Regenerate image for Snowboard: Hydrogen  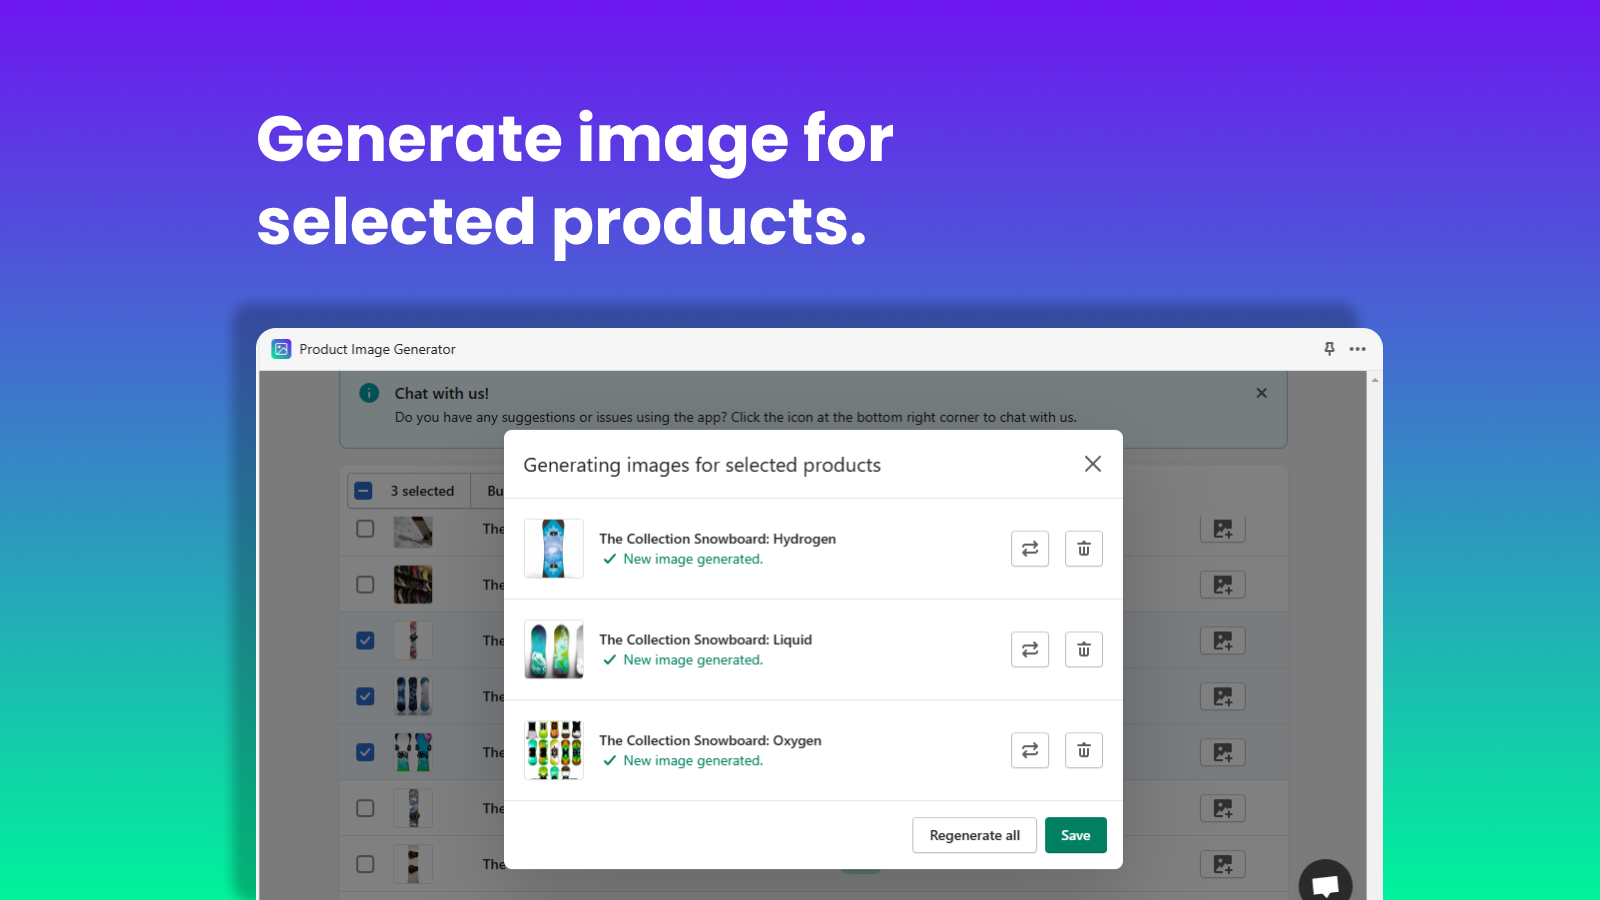coord(1030,549)
